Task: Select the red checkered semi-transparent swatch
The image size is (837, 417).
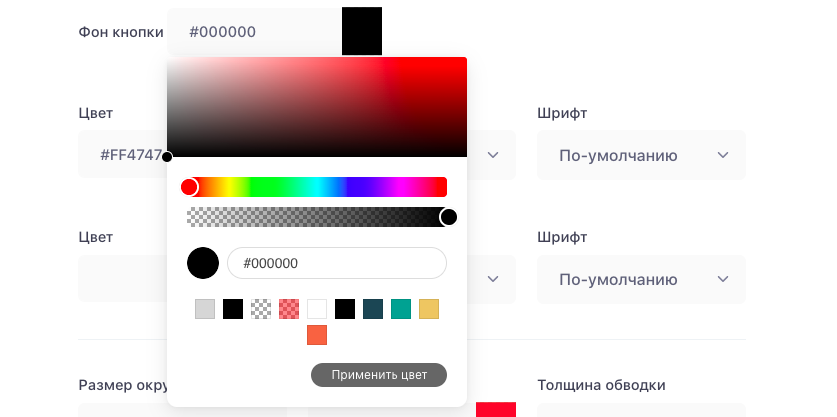Action: pyautogui.click(x=289, y=309)
